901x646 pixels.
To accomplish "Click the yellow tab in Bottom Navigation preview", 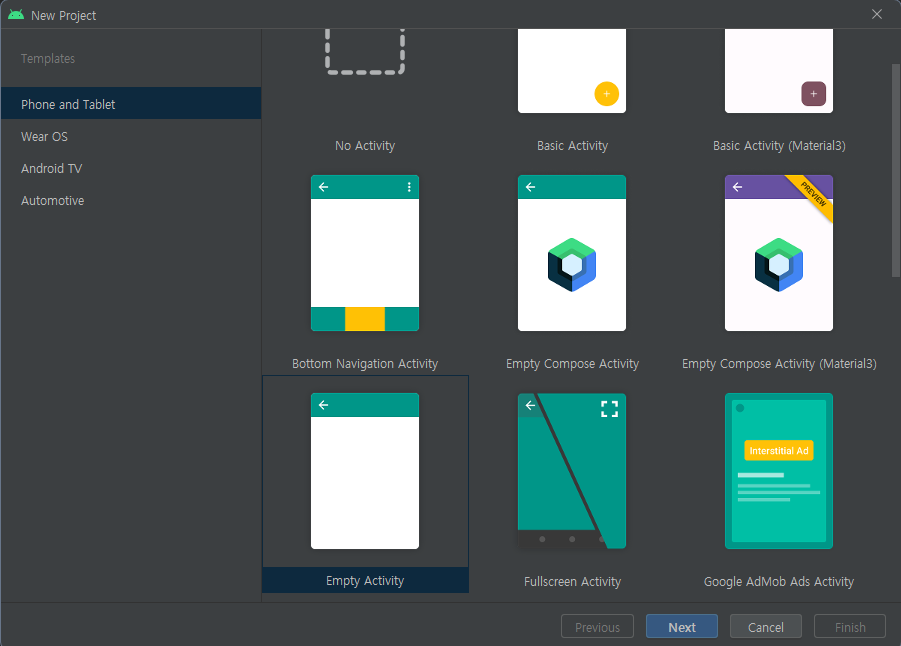I will click(365, 319).
